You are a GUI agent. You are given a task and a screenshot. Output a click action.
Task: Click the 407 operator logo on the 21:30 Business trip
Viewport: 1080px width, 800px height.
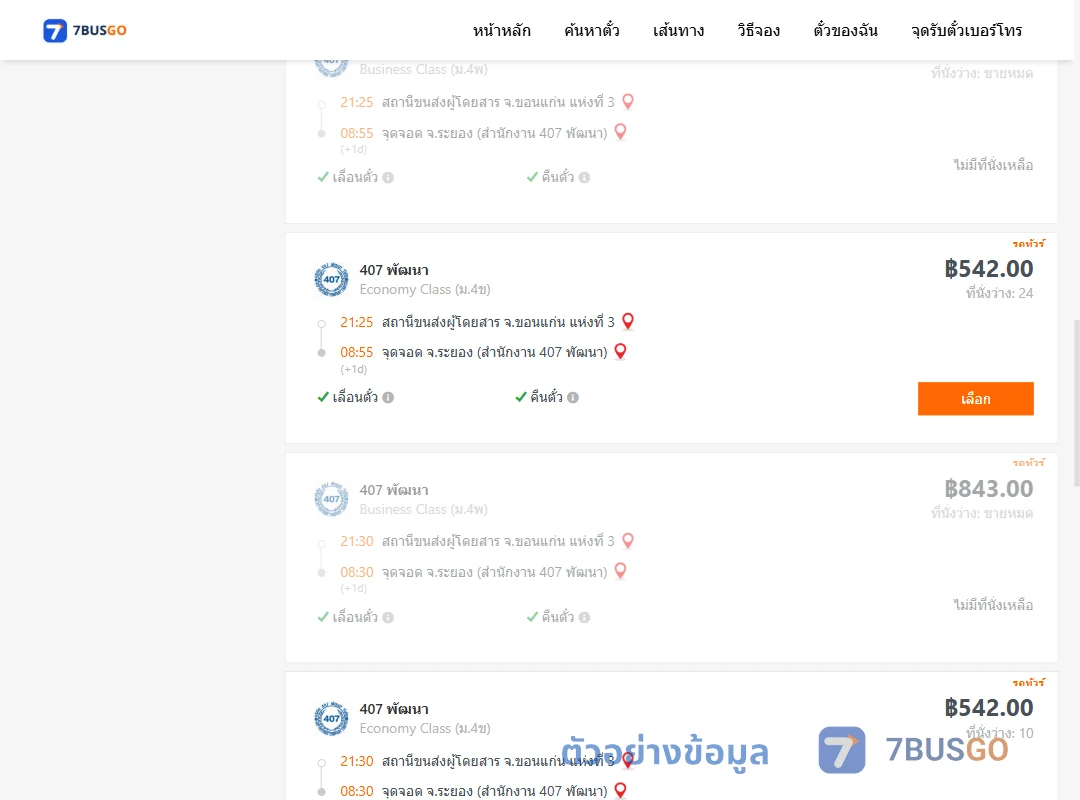pos(331,499)
